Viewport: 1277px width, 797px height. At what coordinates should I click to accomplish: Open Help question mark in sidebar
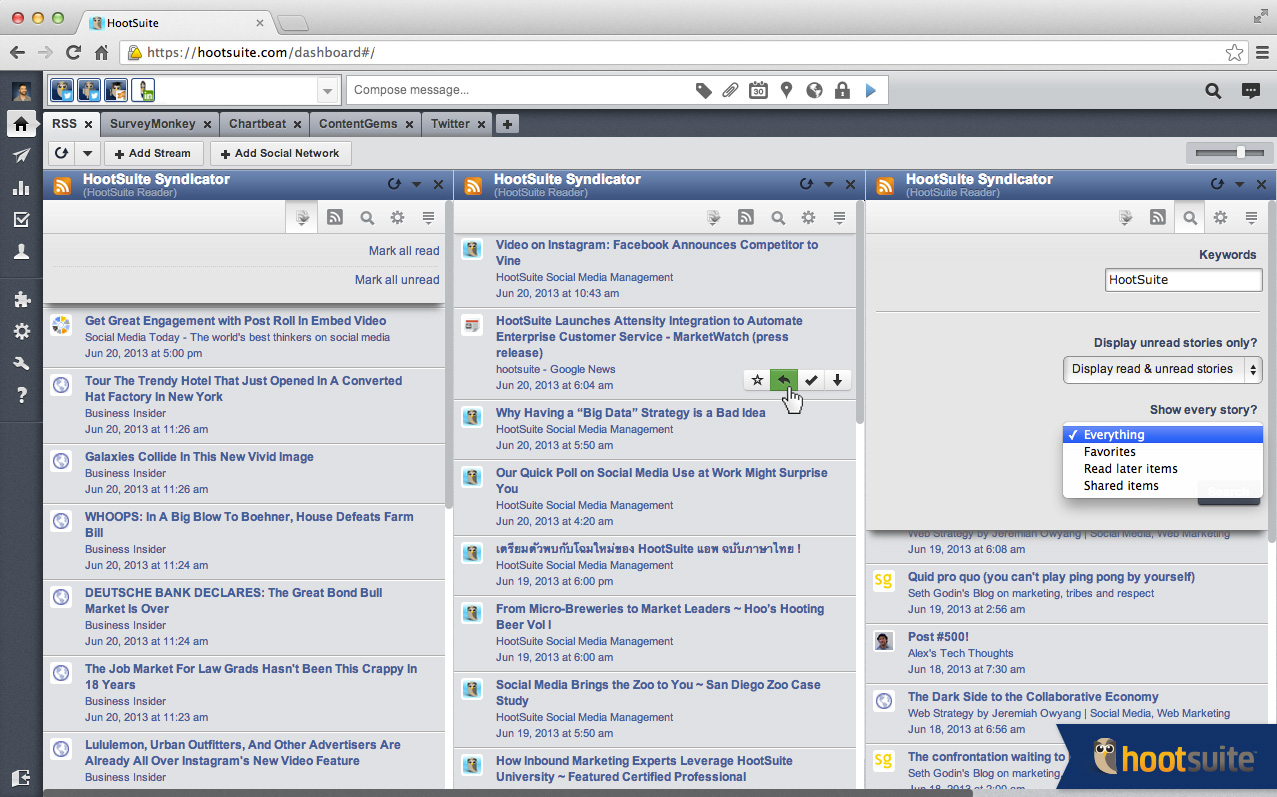click(x=21, y=395)
